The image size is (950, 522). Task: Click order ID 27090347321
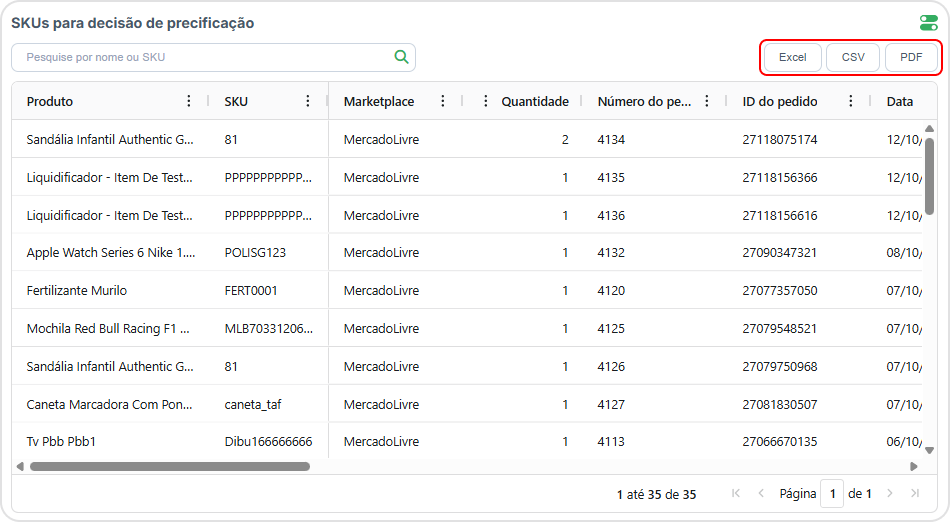(x=780, y=253)
